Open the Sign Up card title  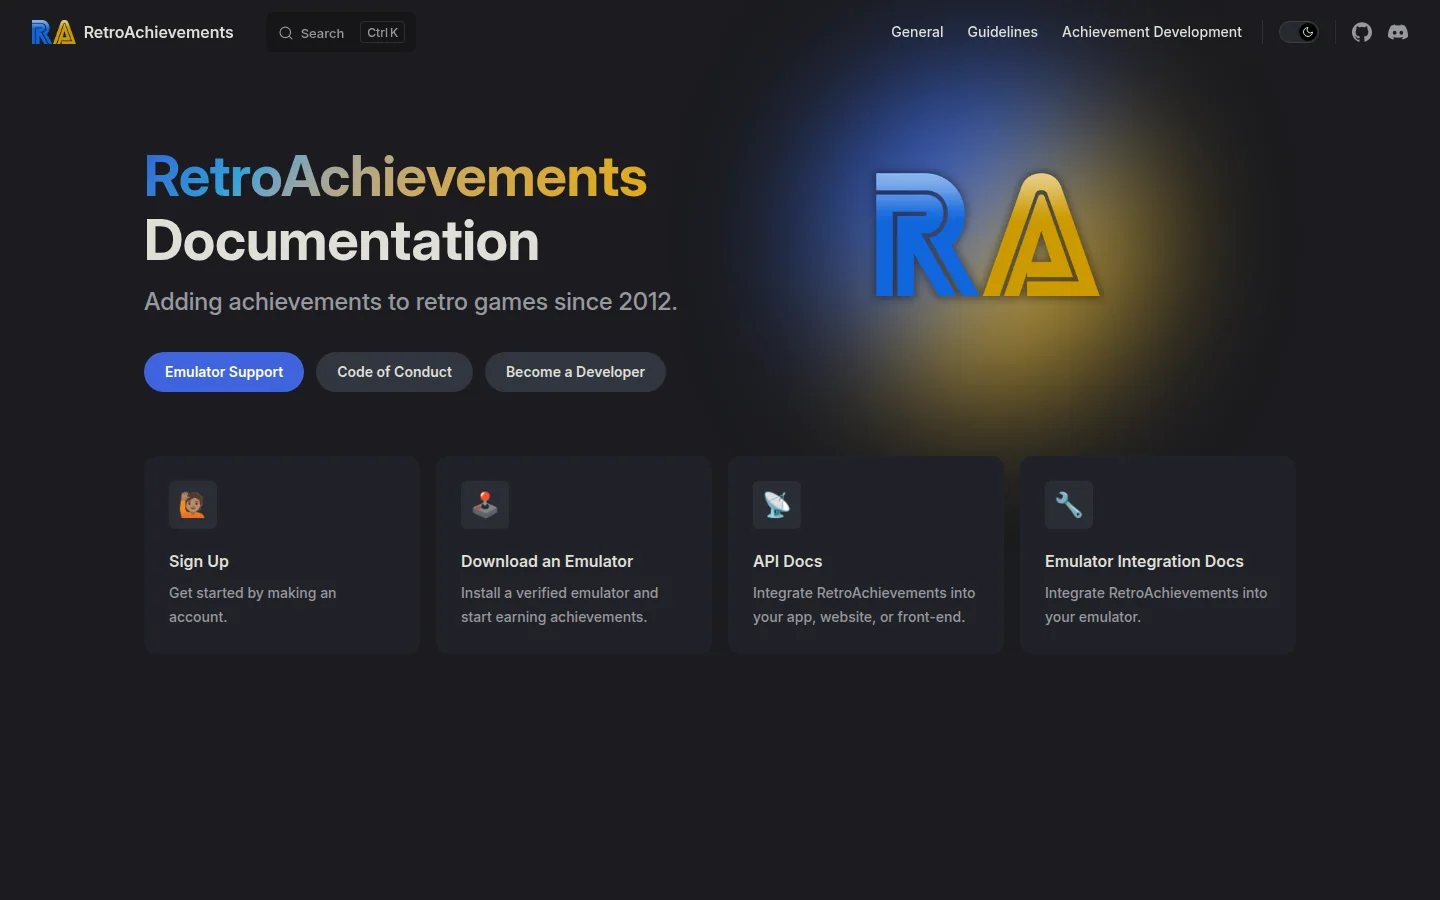199,561
